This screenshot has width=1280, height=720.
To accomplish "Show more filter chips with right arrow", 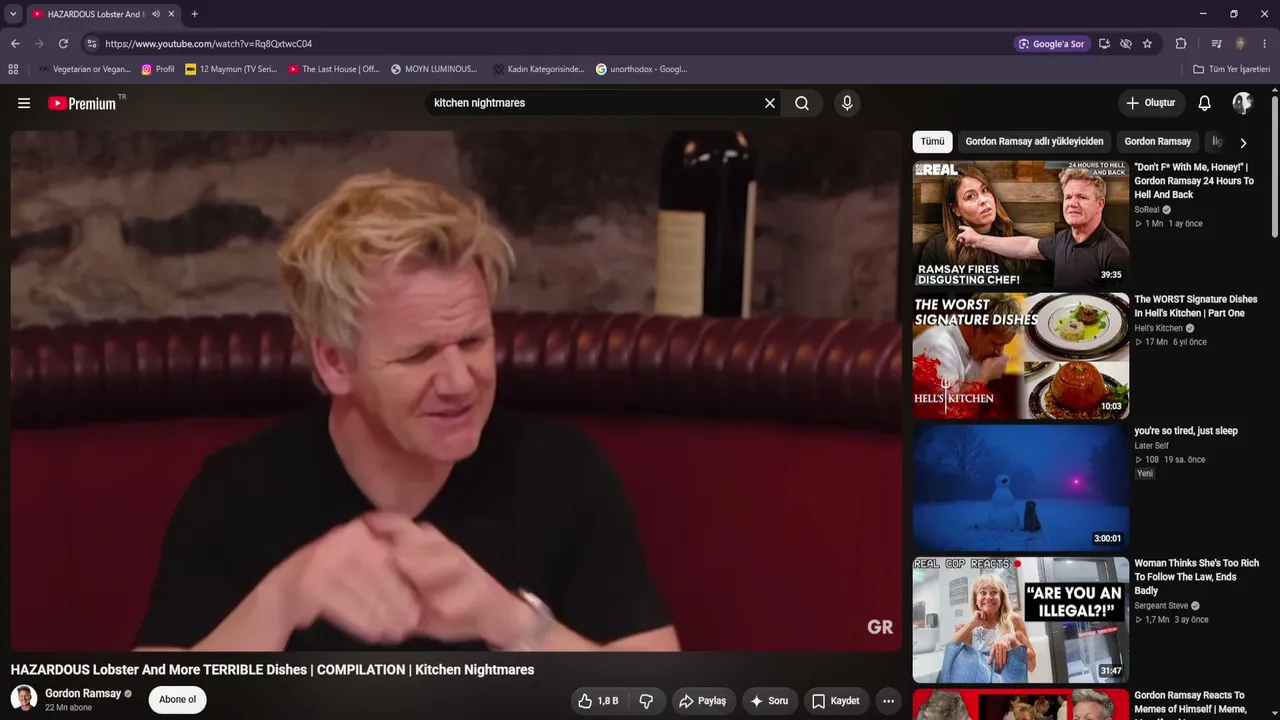I will pos(1243,142).
